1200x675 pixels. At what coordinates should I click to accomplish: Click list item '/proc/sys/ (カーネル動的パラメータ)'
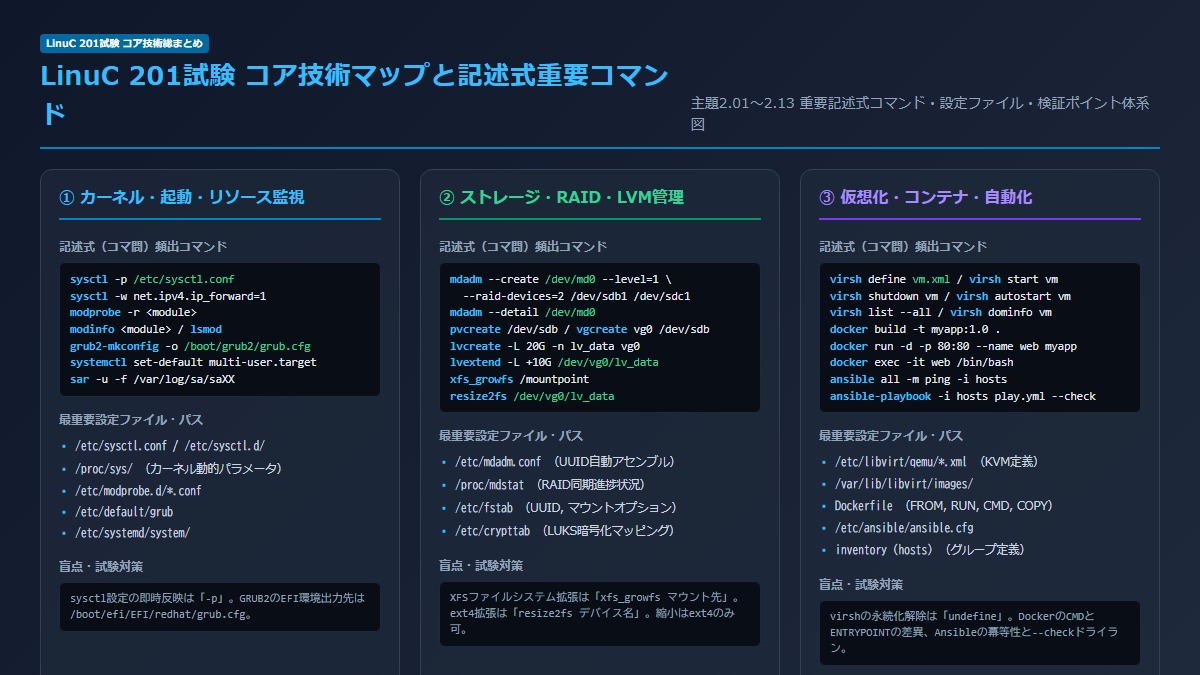[178, 468]
